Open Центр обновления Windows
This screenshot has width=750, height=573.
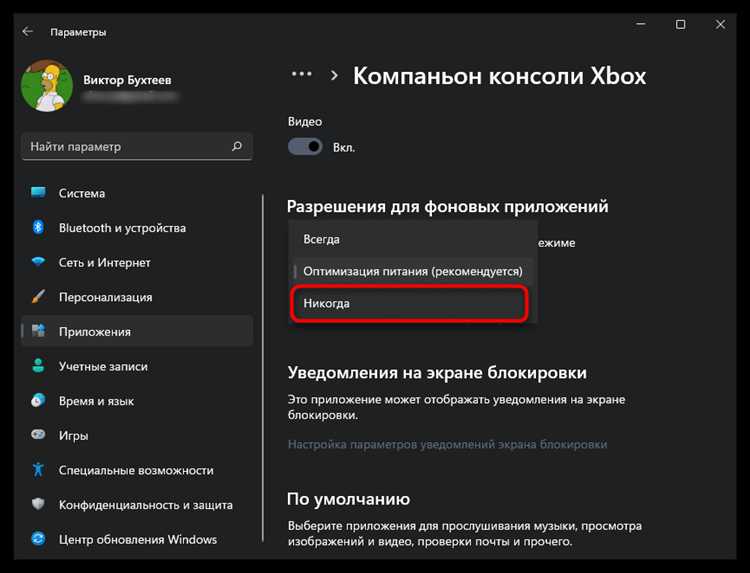click(137, 540)
